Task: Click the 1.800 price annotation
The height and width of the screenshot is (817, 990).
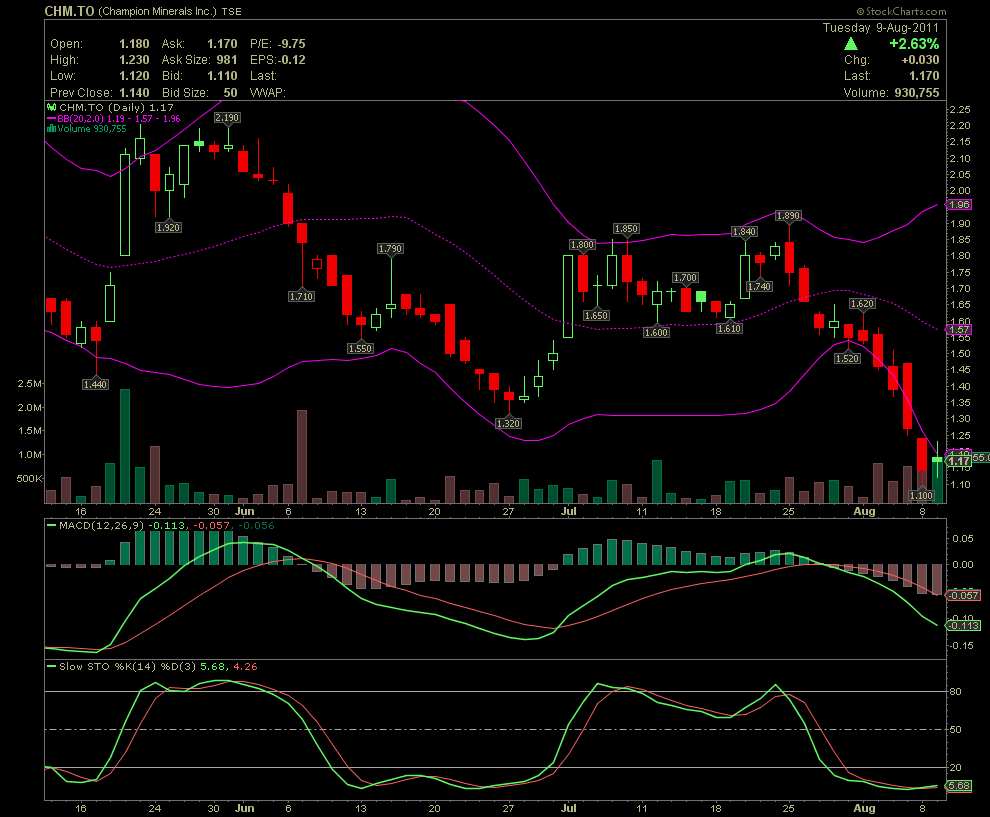Action: pyautogui.click(x=582, y=244)
